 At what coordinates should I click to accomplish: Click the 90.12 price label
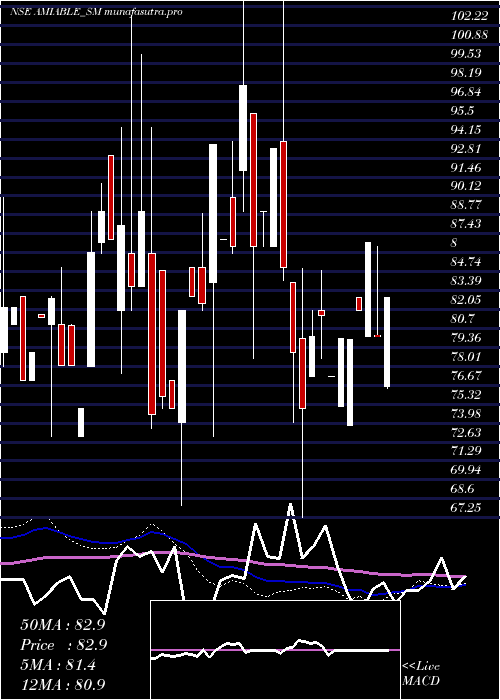(x=466, y=186)
